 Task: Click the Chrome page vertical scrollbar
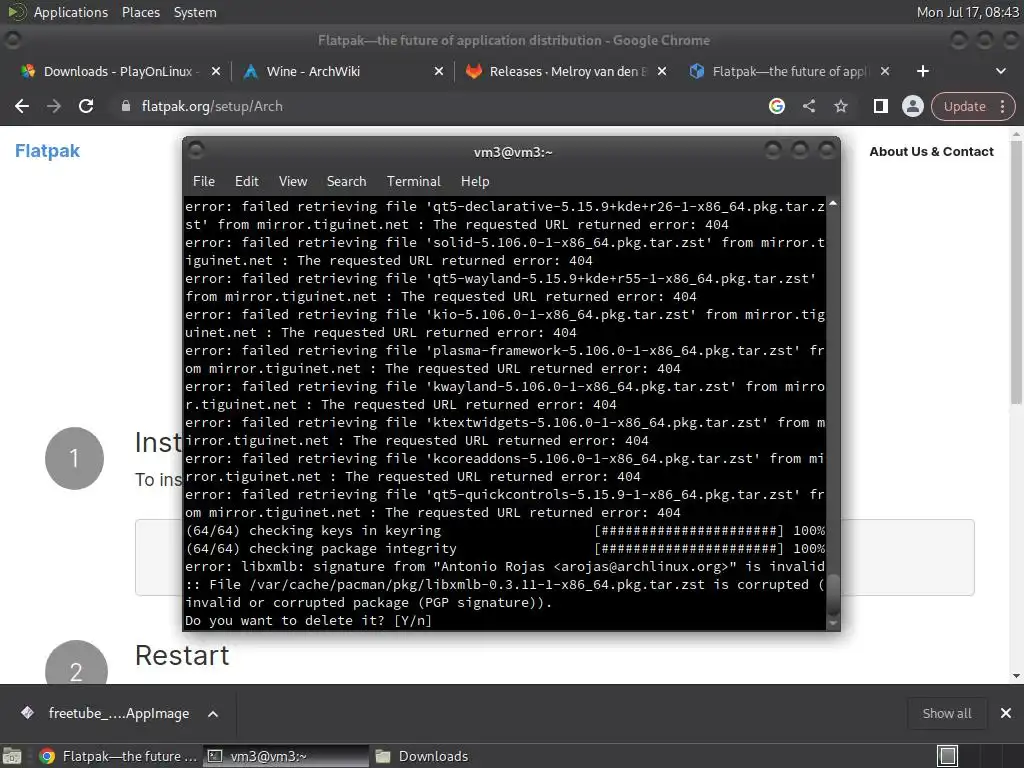pos(1016,274)
